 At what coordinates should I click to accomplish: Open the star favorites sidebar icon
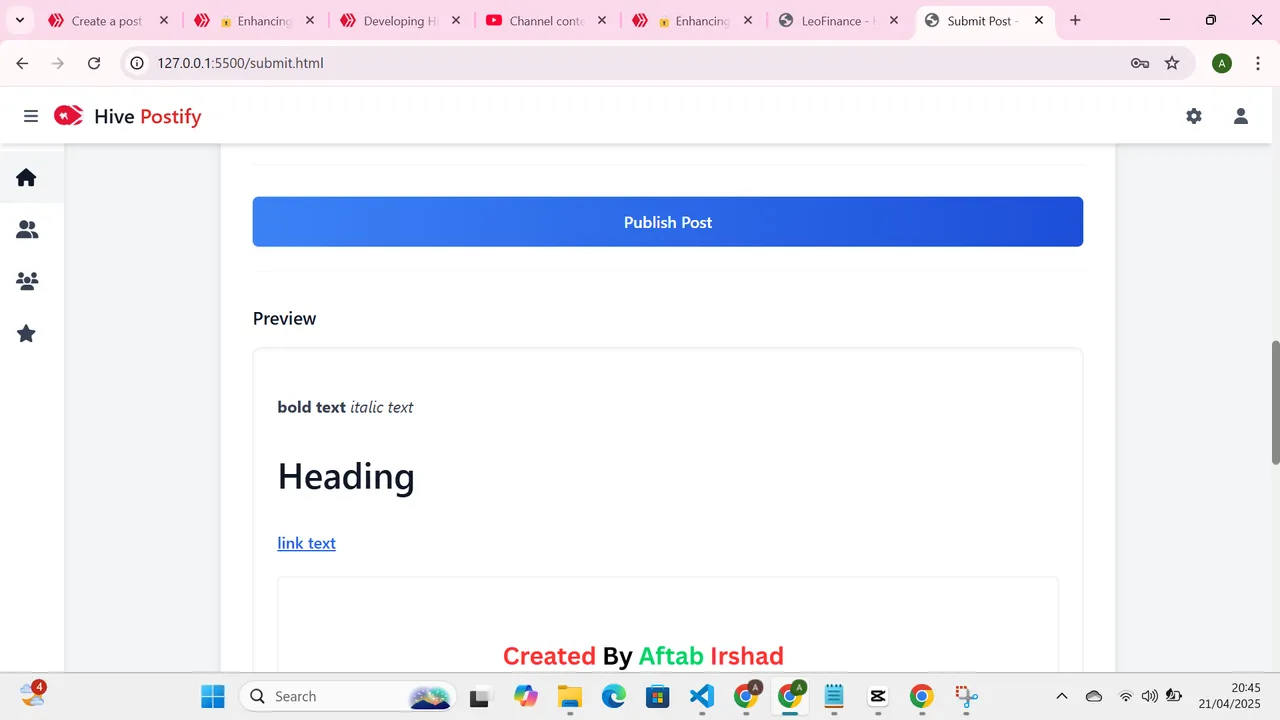tap(27, 333)
